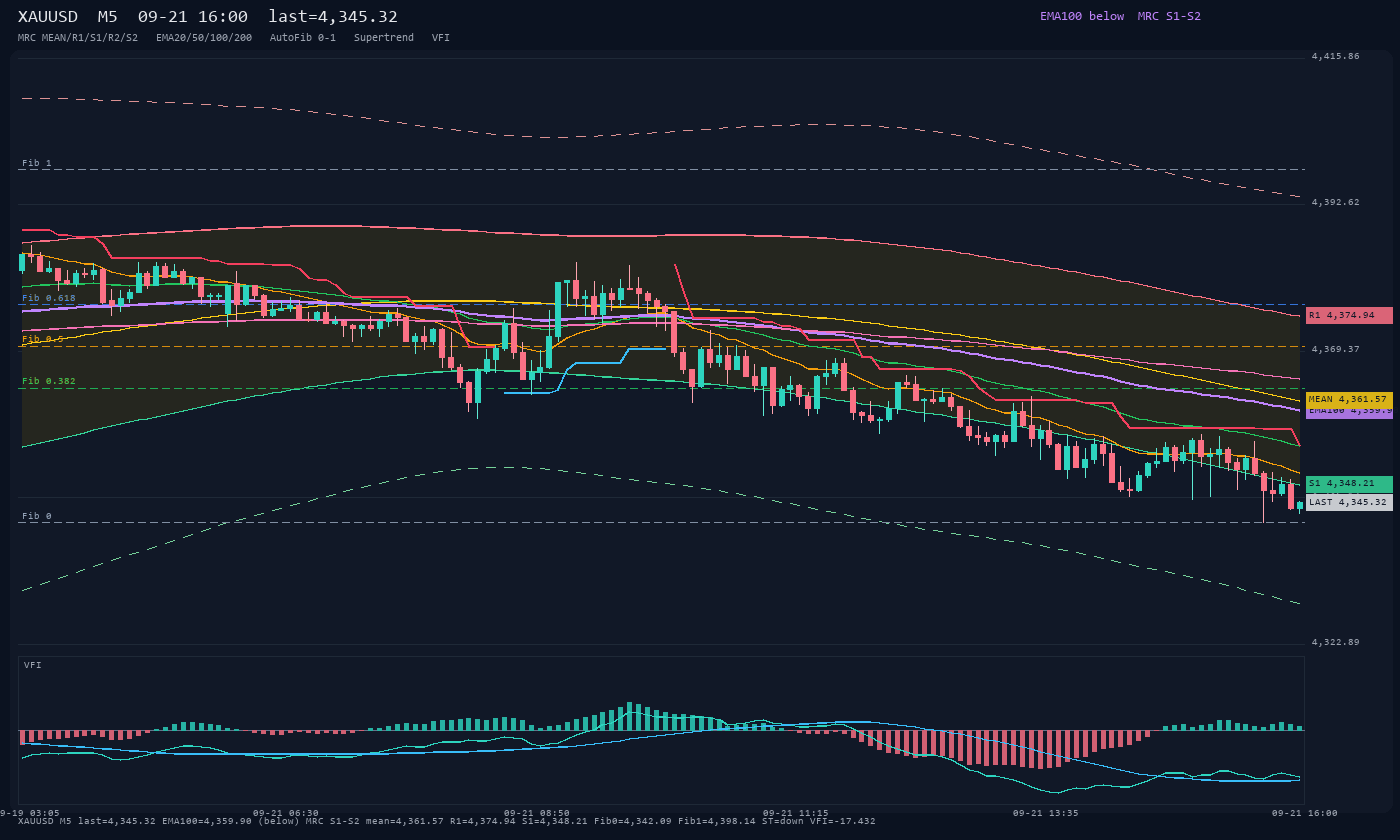Image resolution: width=1400 pixels, height=840 pixels.
Task: Click the "Fib 1" level label
Action: [x=37, y=163]
